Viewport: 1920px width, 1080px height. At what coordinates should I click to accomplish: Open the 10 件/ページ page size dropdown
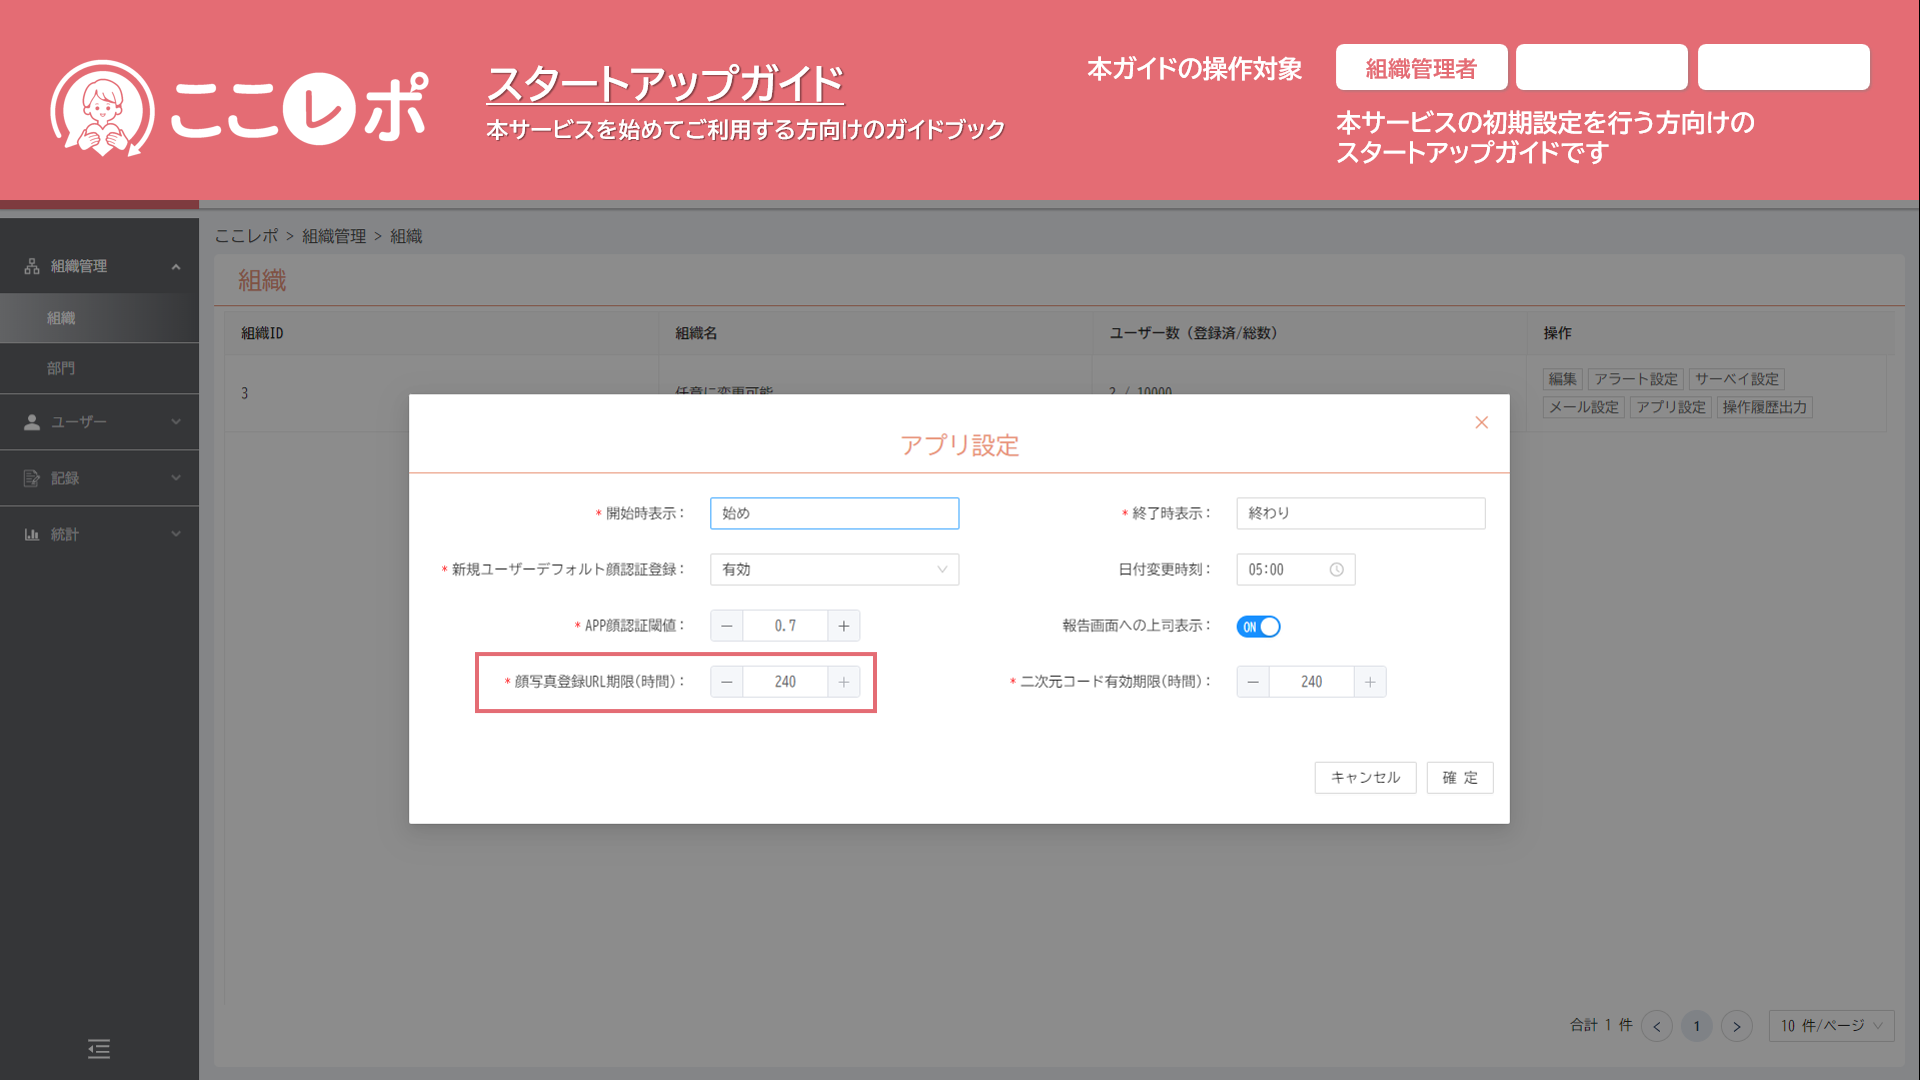[x=1830, y=1026]
